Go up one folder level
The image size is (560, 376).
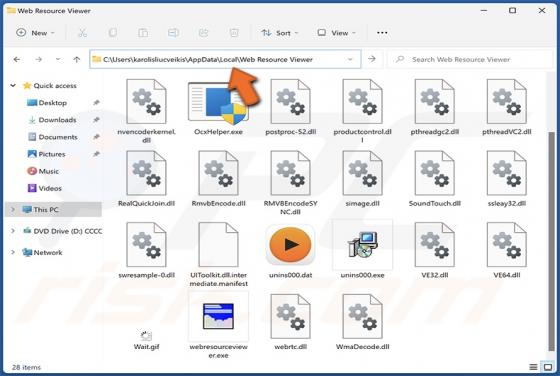(77, 59)
